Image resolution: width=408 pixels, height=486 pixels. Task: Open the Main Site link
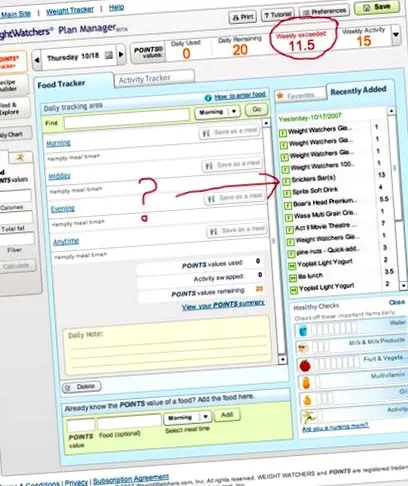pyautogui.click(x=16, y=14)
